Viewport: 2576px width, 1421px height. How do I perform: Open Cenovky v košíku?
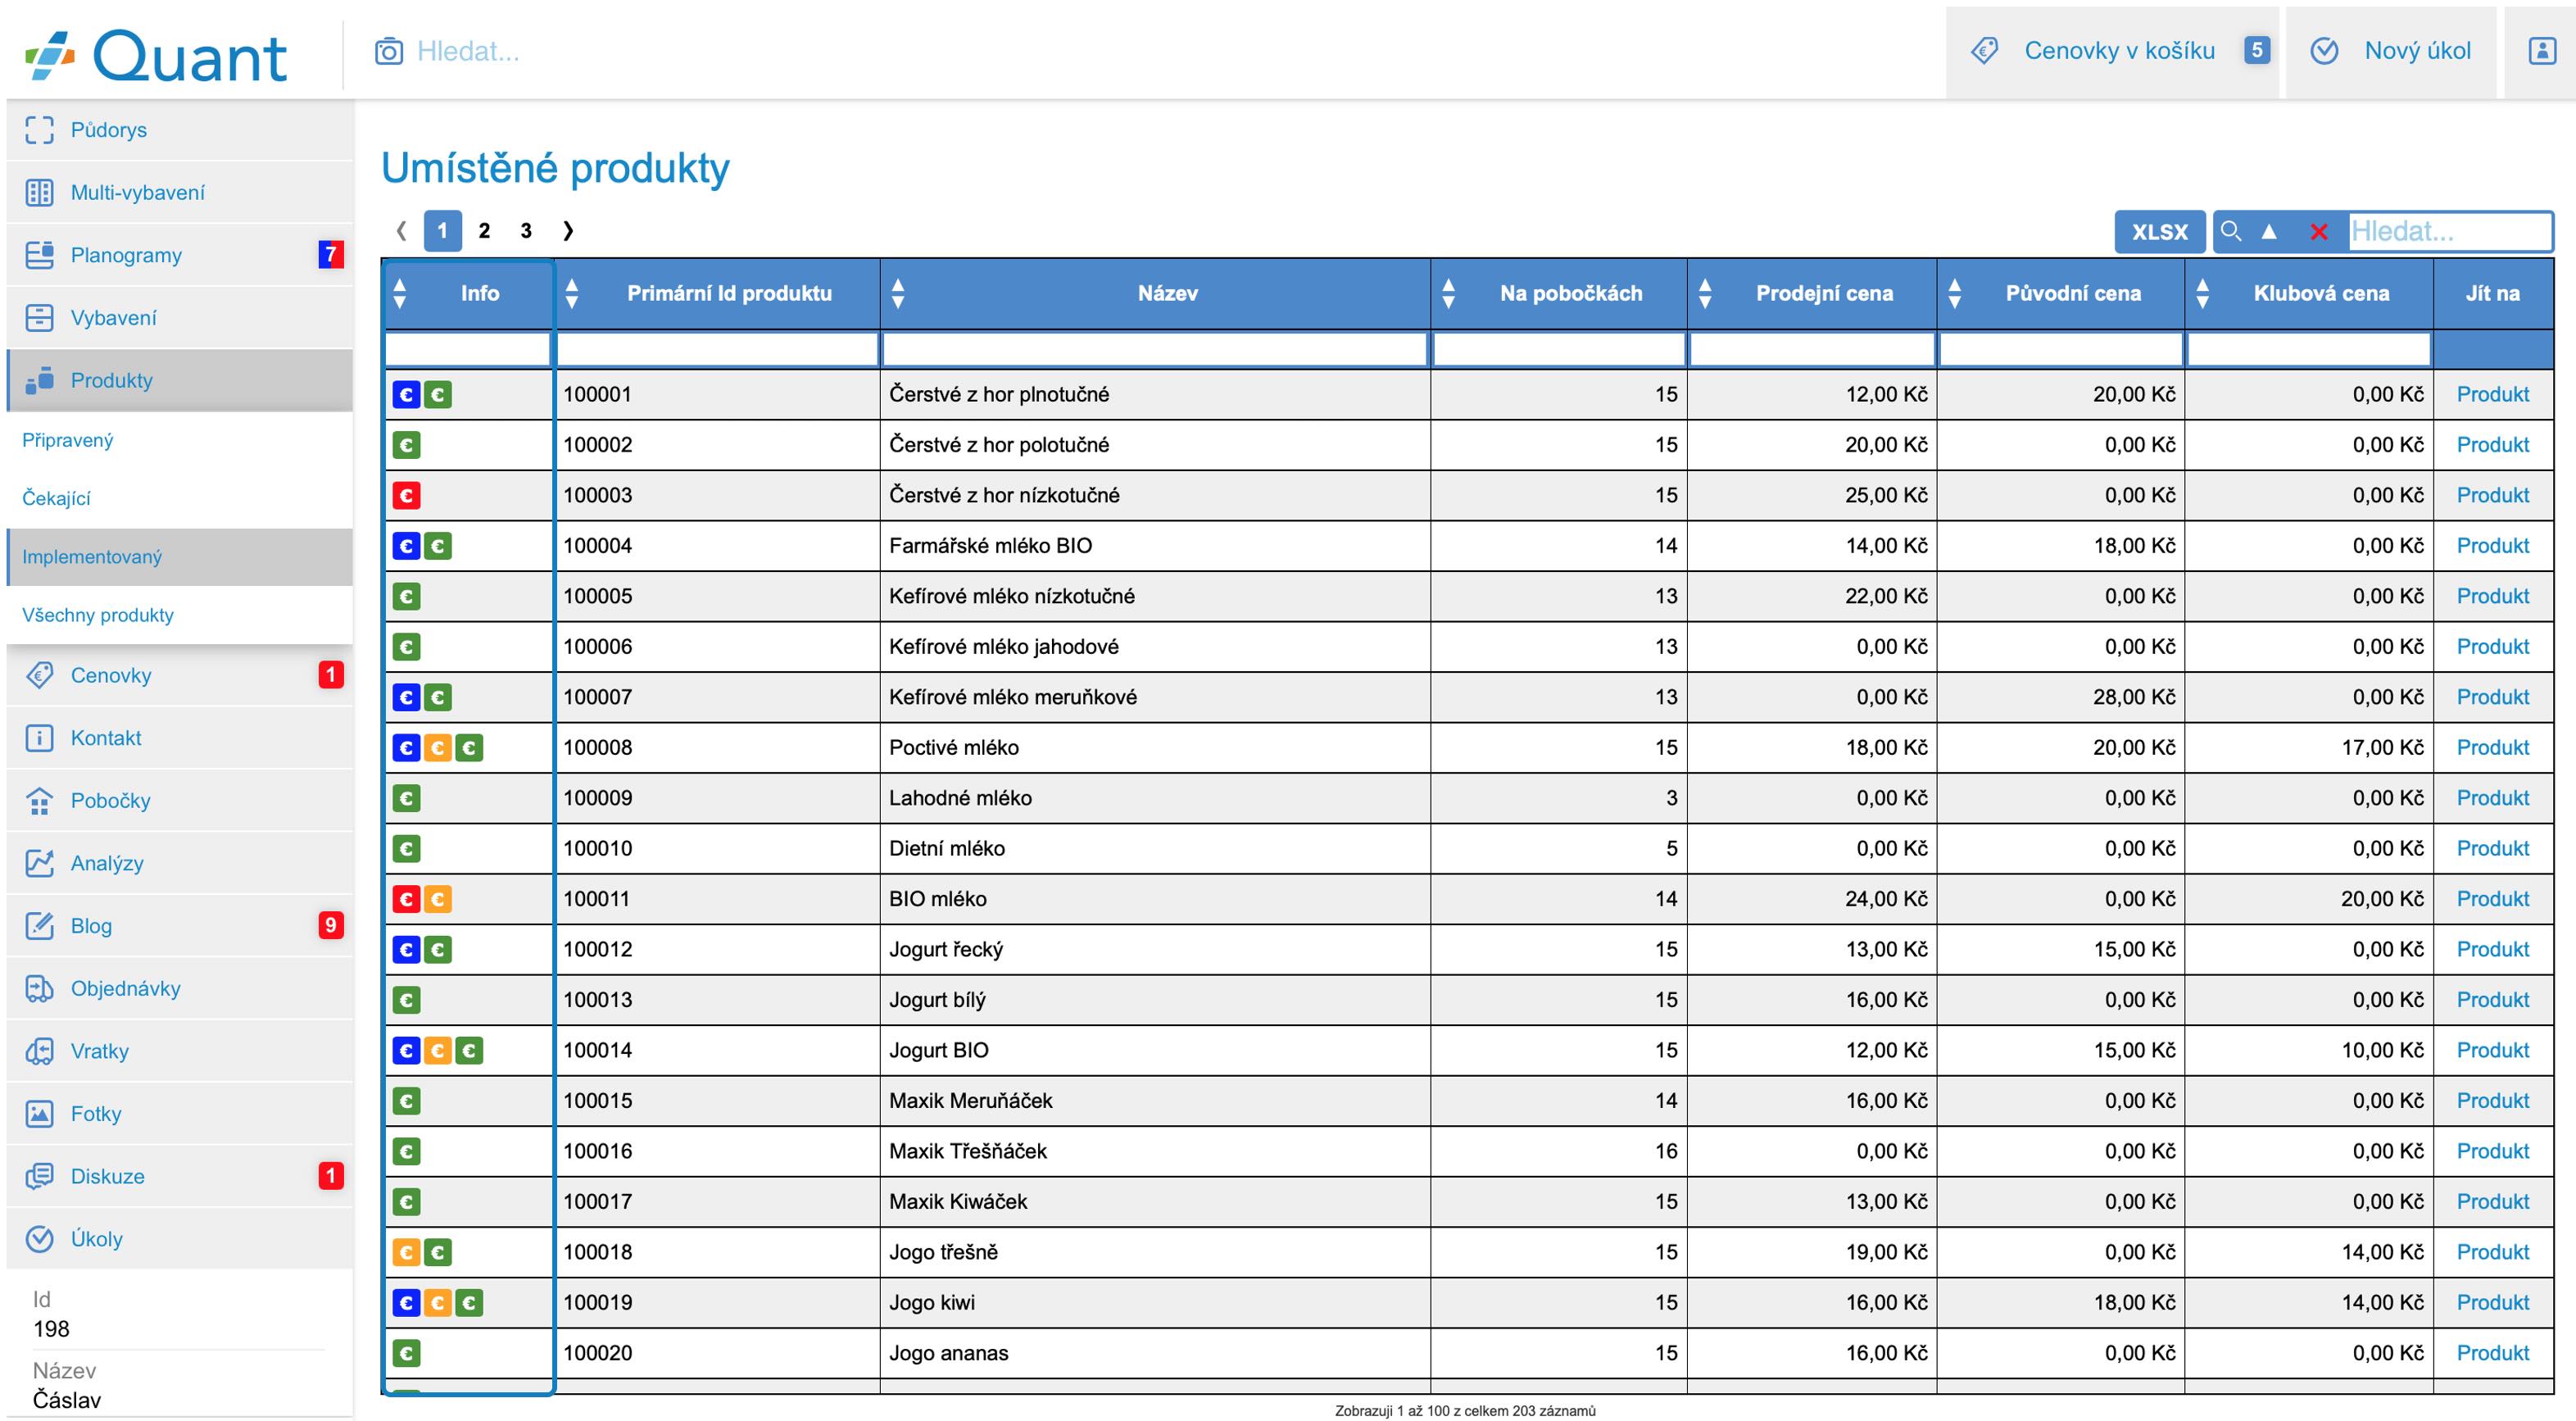[2112, 51]
